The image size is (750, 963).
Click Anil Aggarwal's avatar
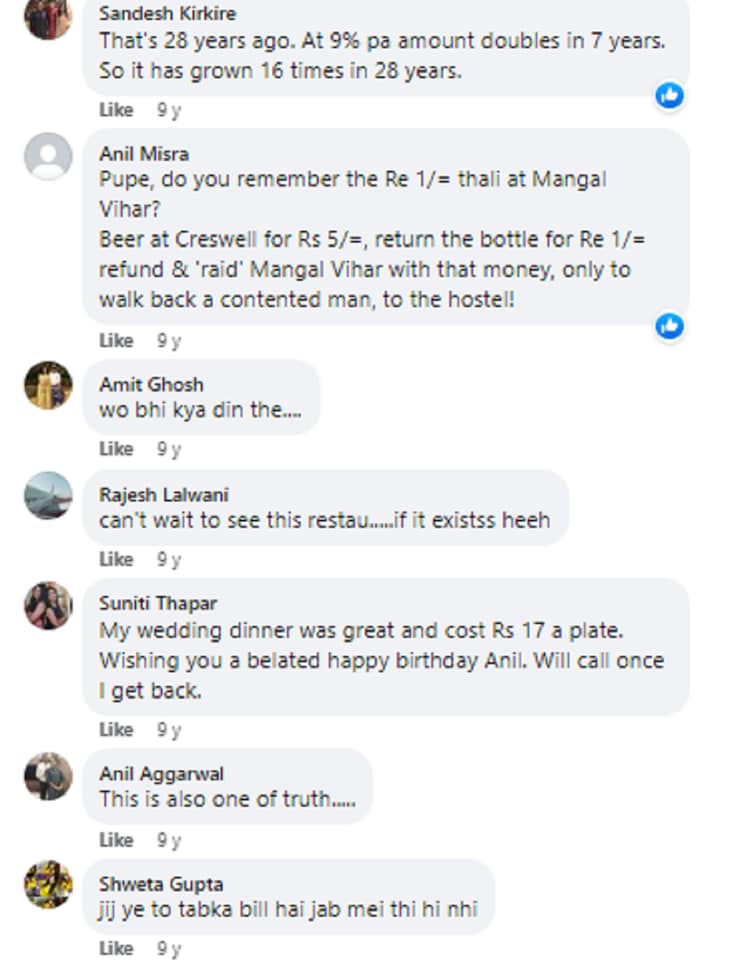47,776
